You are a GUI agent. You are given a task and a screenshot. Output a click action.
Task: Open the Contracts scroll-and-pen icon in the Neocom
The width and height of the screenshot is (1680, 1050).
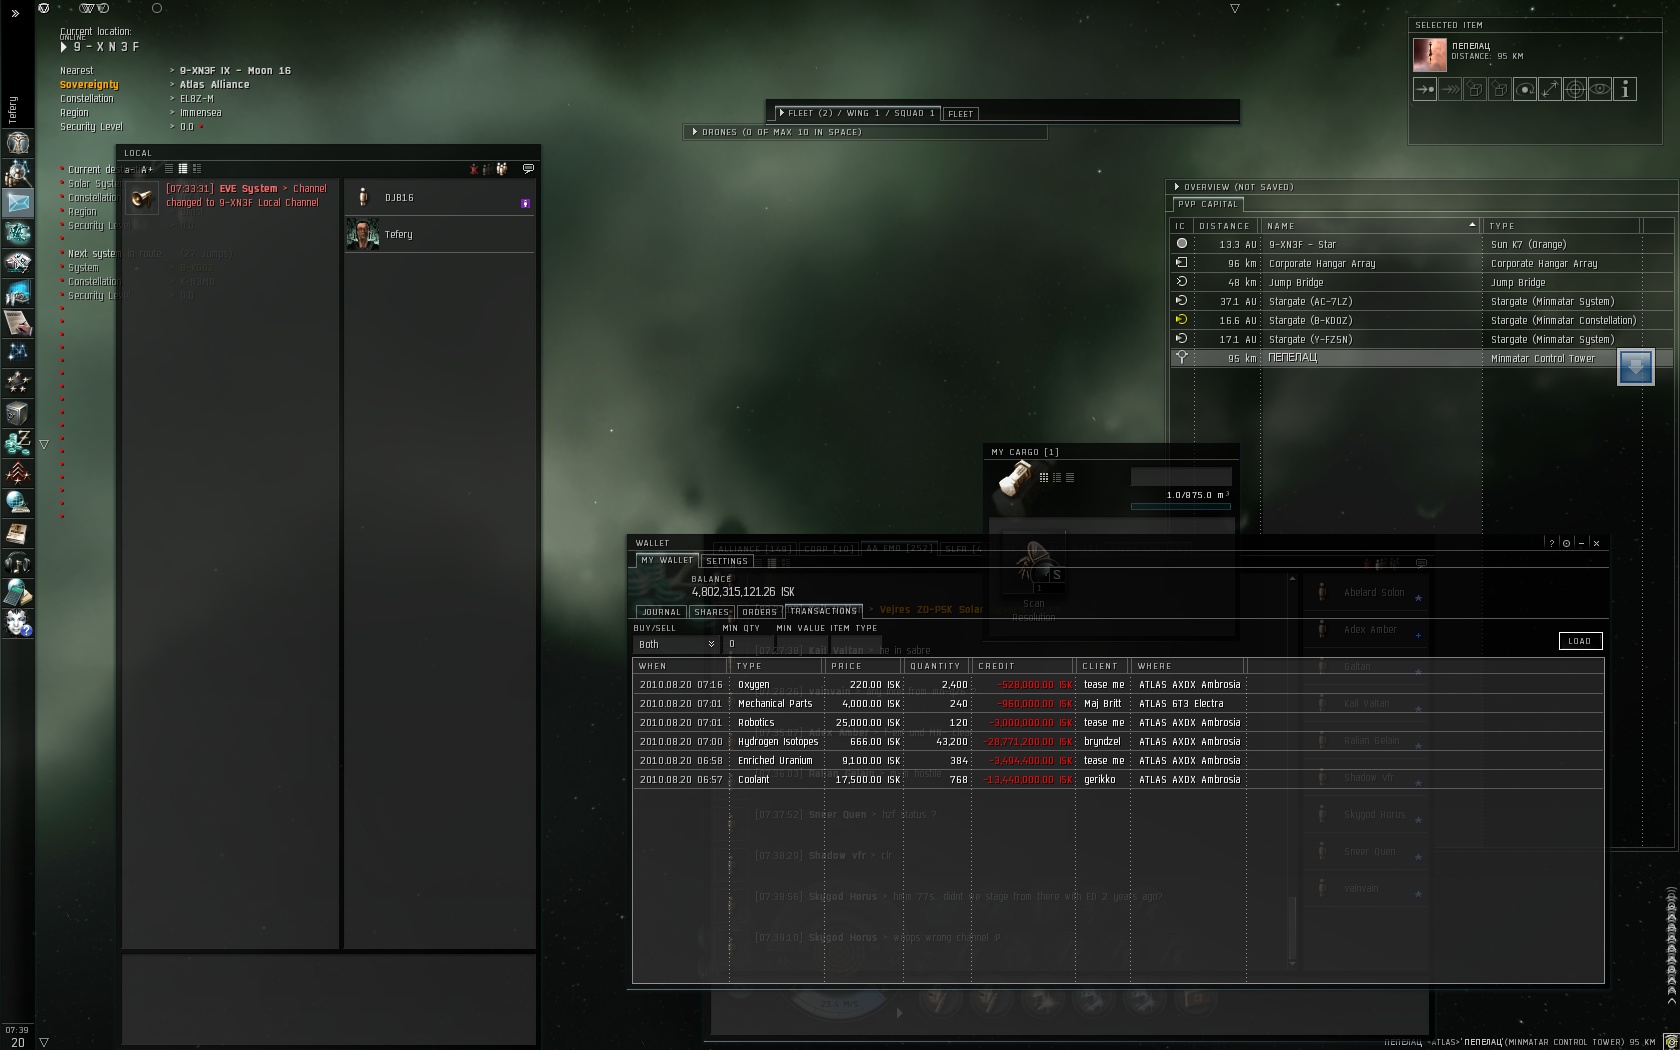pyautogui.click(x=17, y=323)
